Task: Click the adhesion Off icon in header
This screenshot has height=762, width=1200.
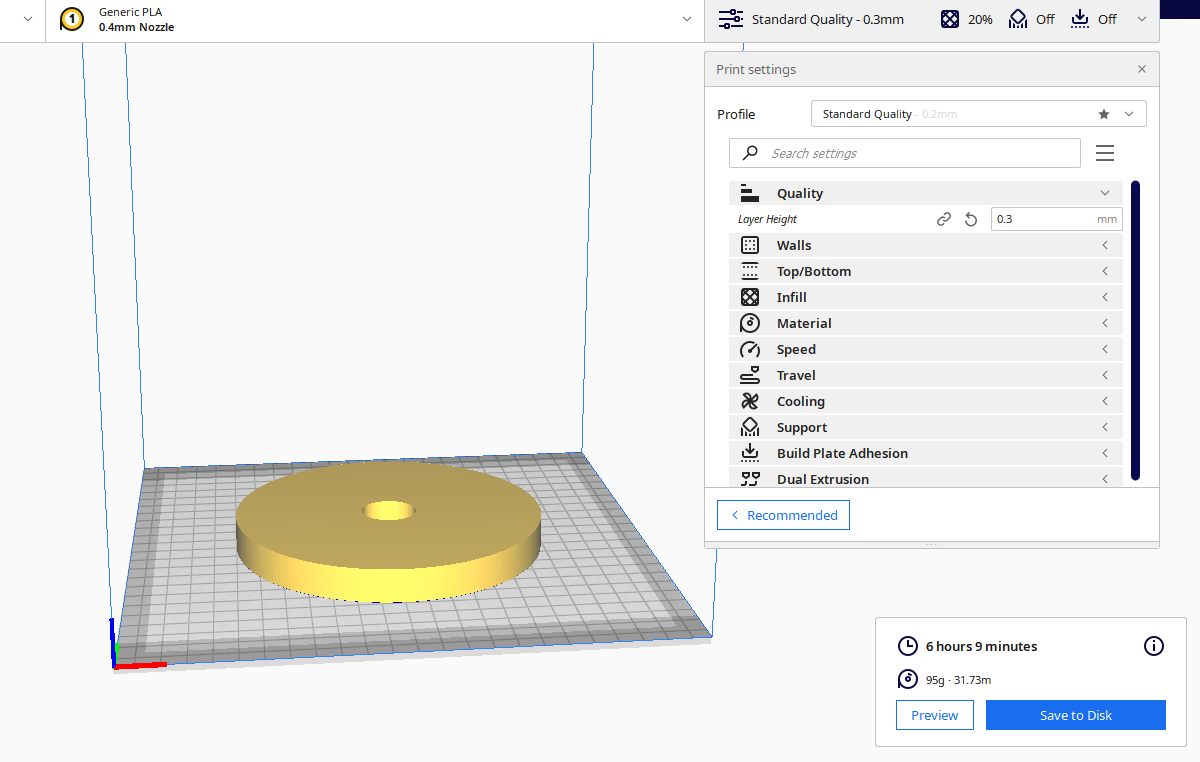Action: [x=1080, y=19]
